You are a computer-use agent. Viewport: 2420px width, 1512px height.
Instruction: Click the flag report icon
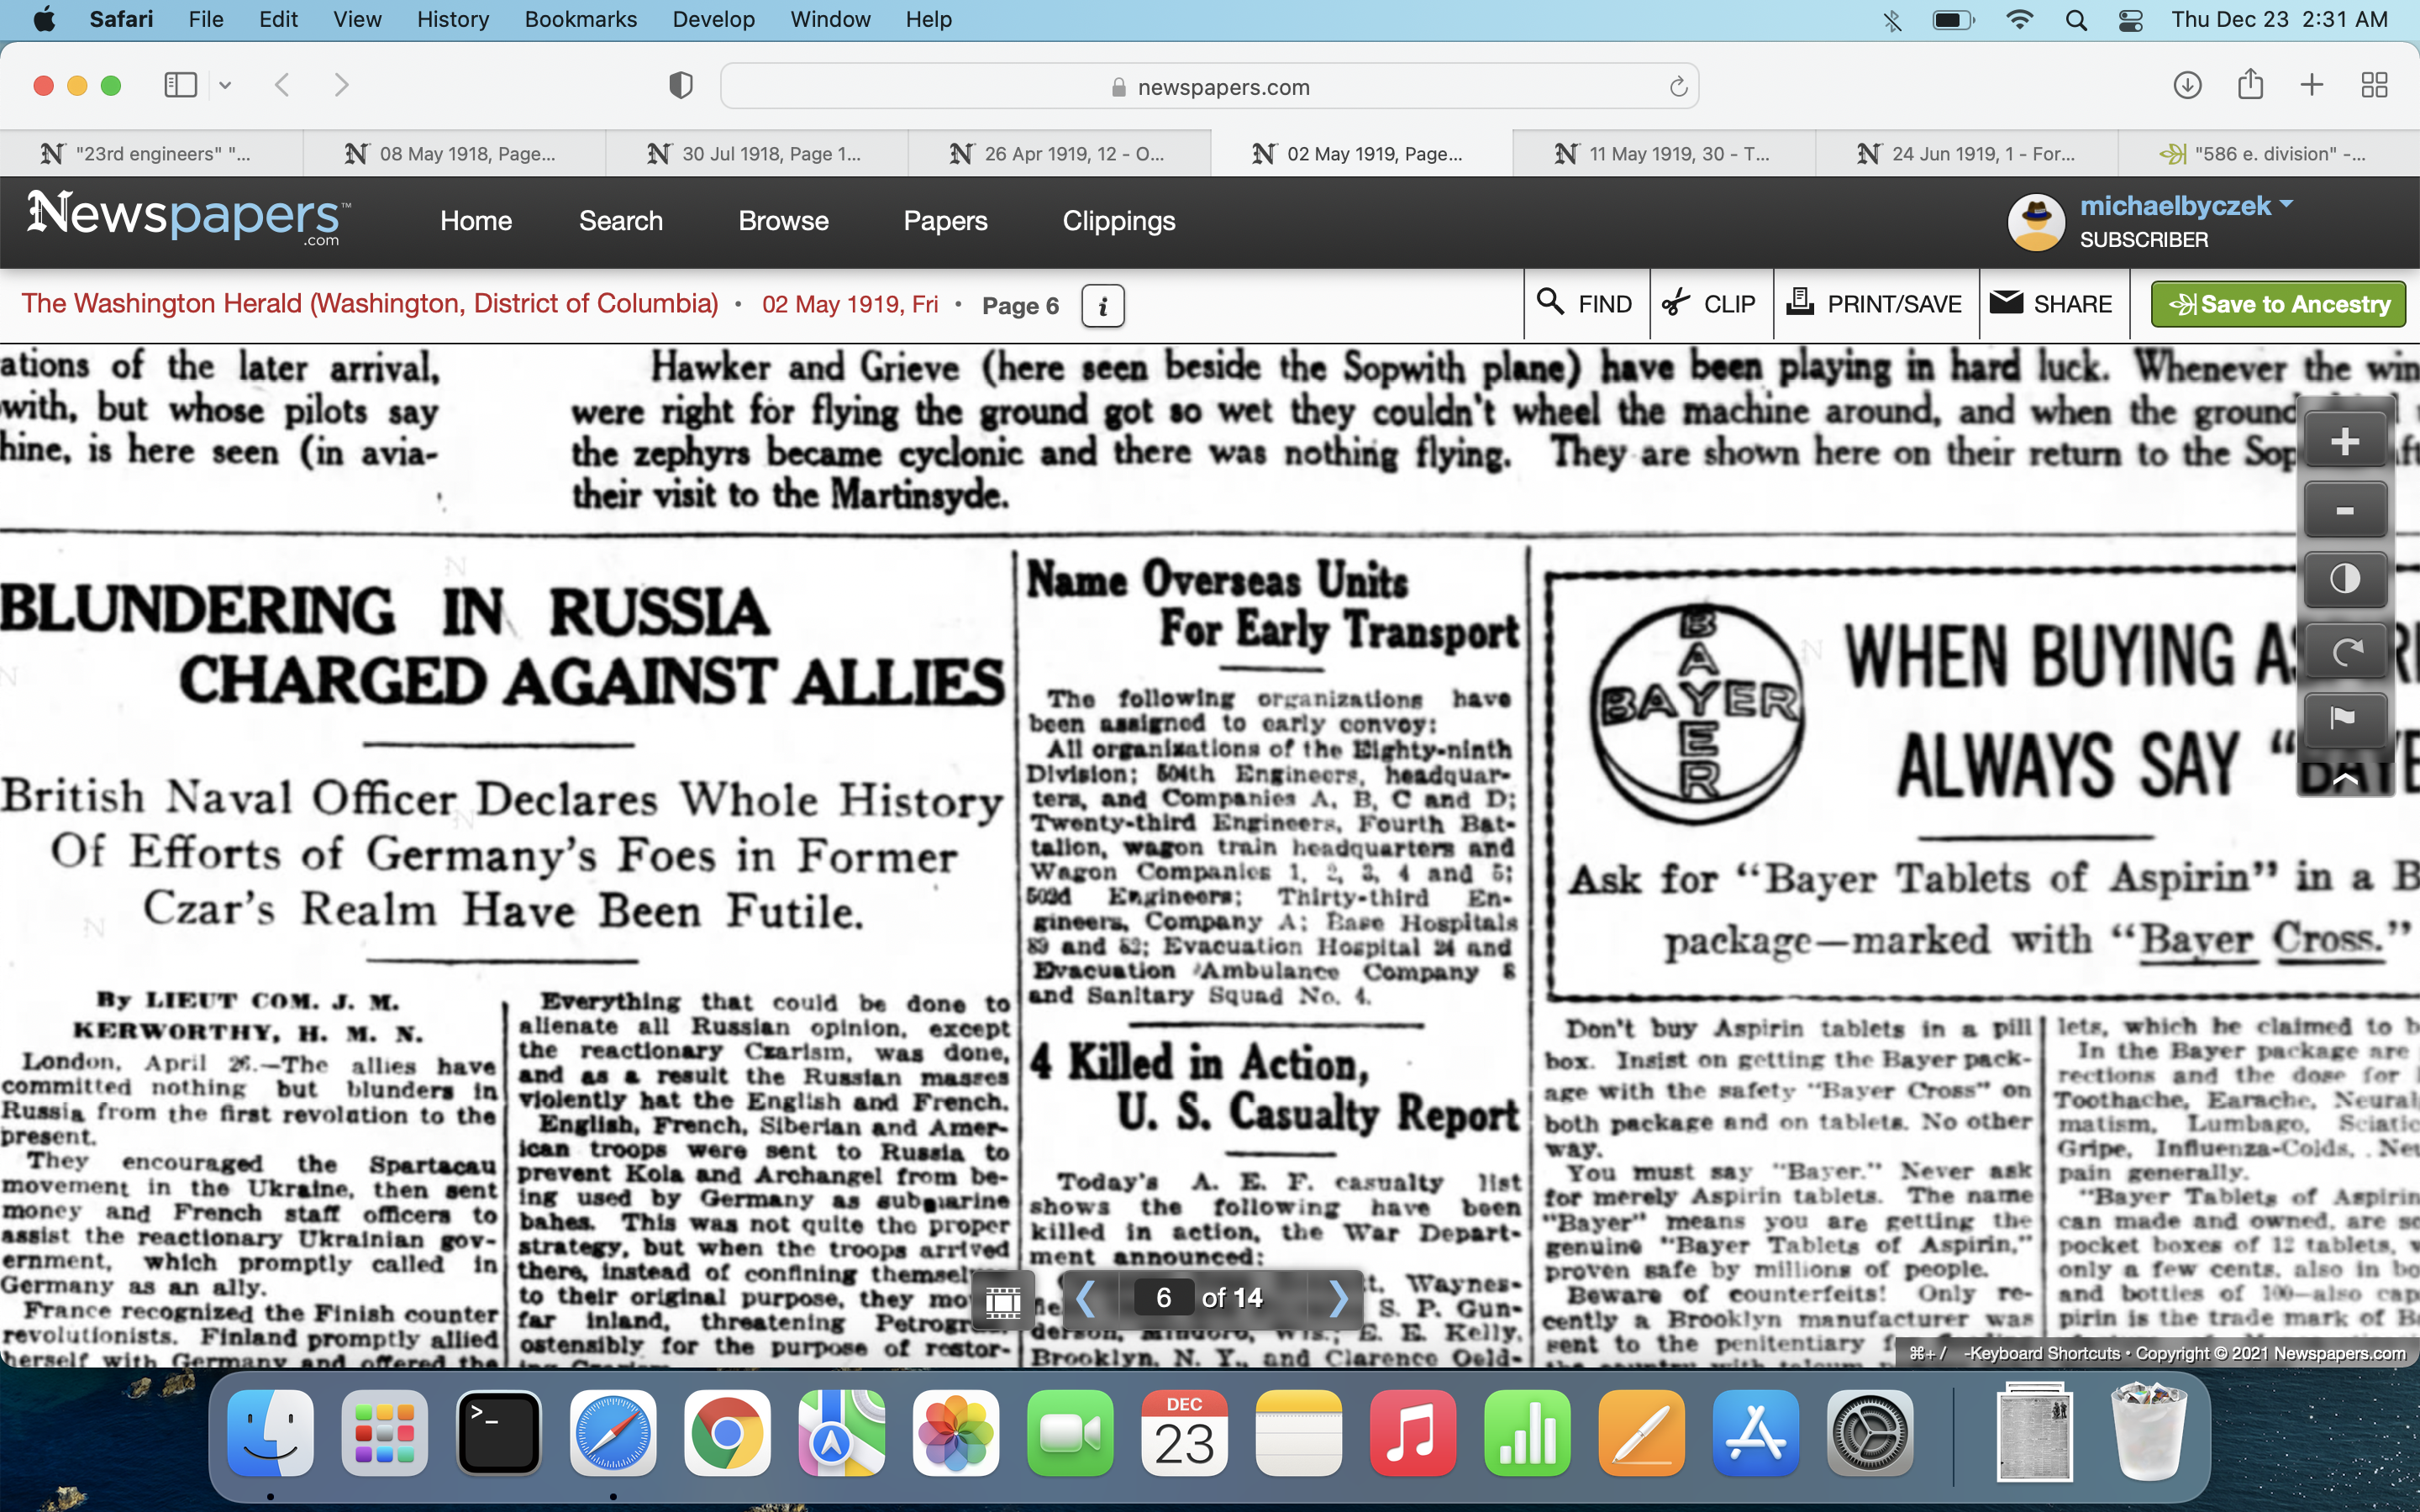(x=2344, y=718)
